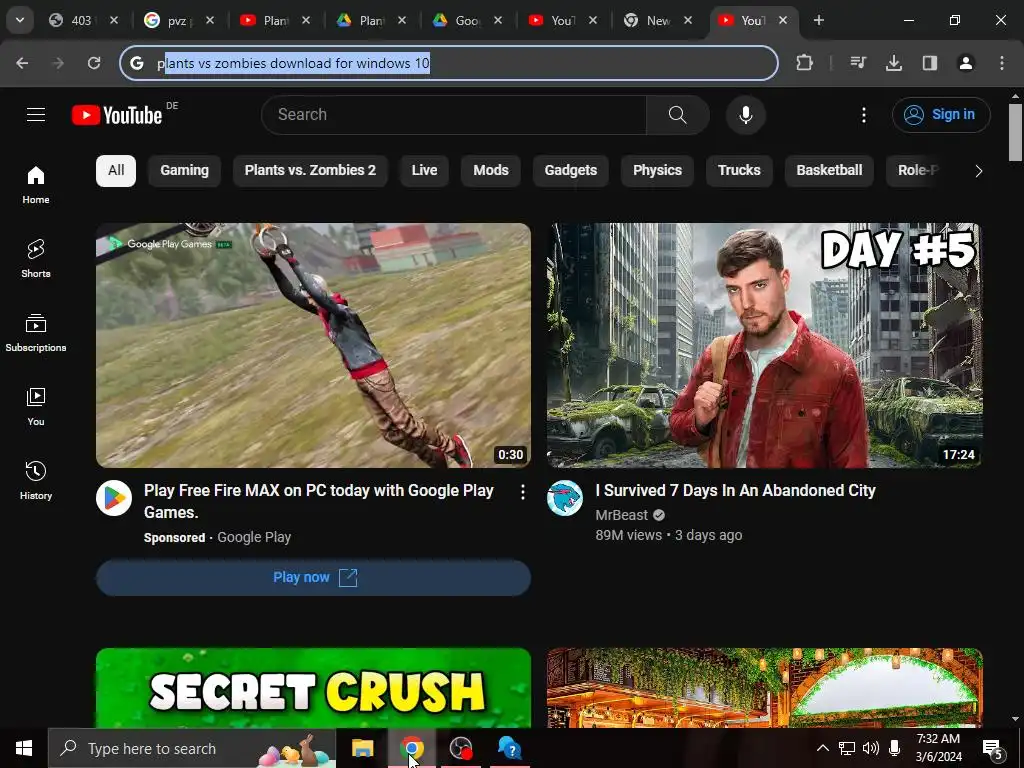The height and width of the screenshot is (768, 1024).
Task: Open a new tab with plus button
Action: [819, 20]
